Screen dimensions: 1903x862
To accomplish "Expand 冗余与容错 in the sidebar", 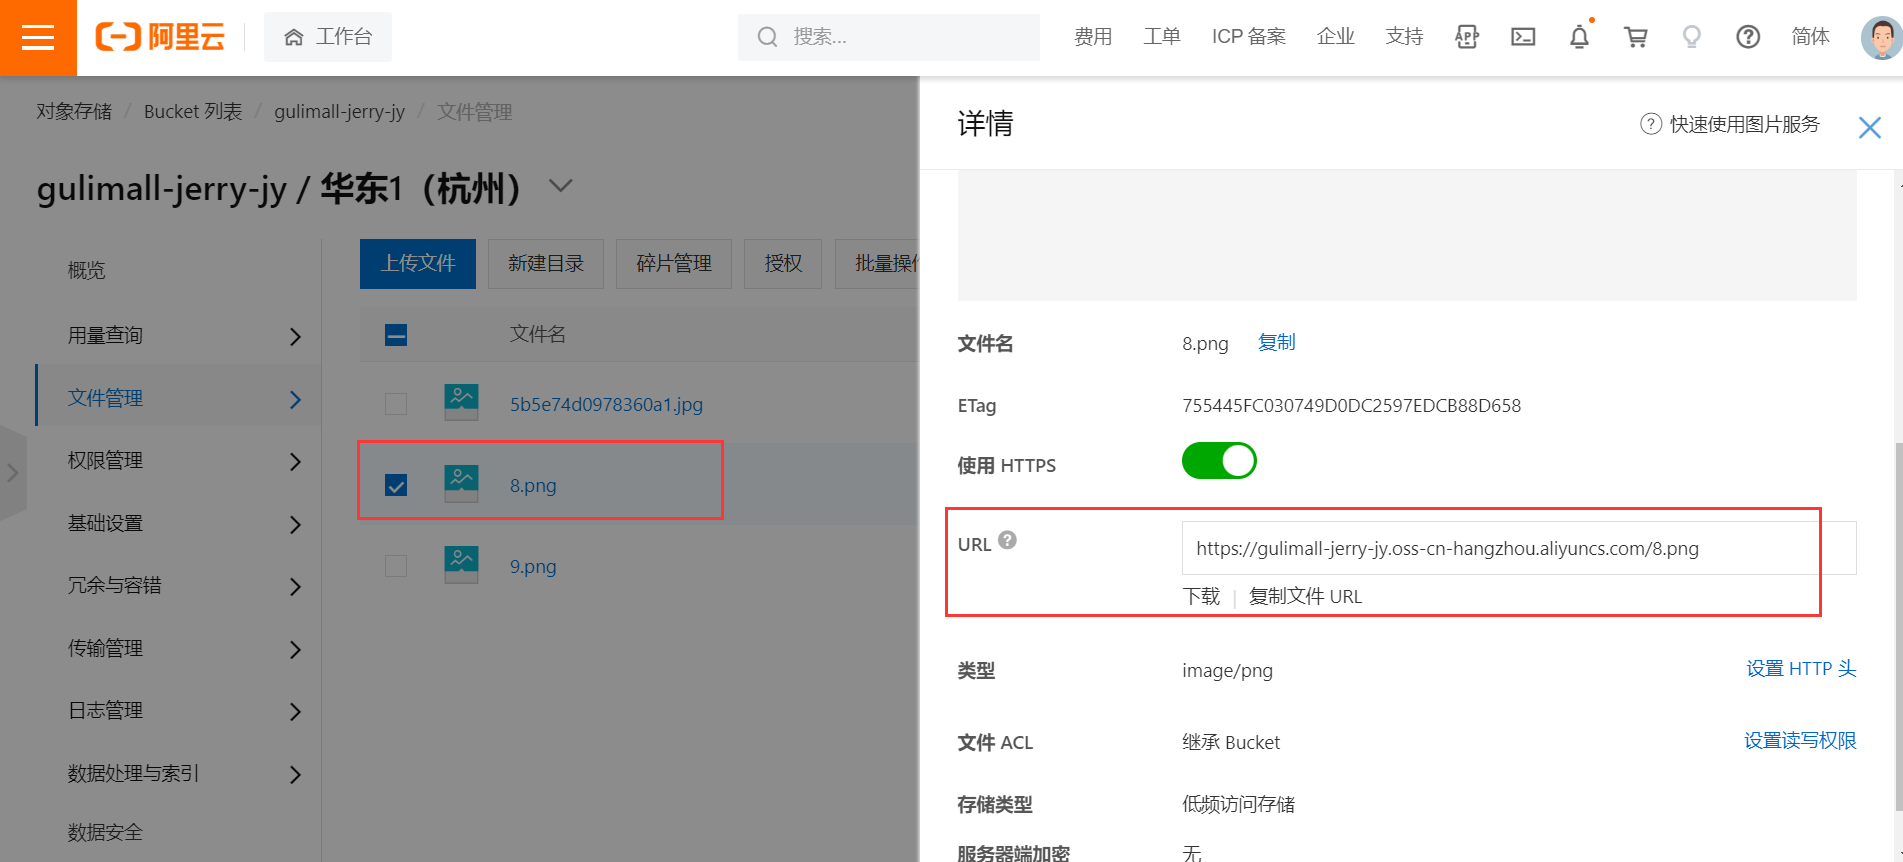I will click(295, 587).
